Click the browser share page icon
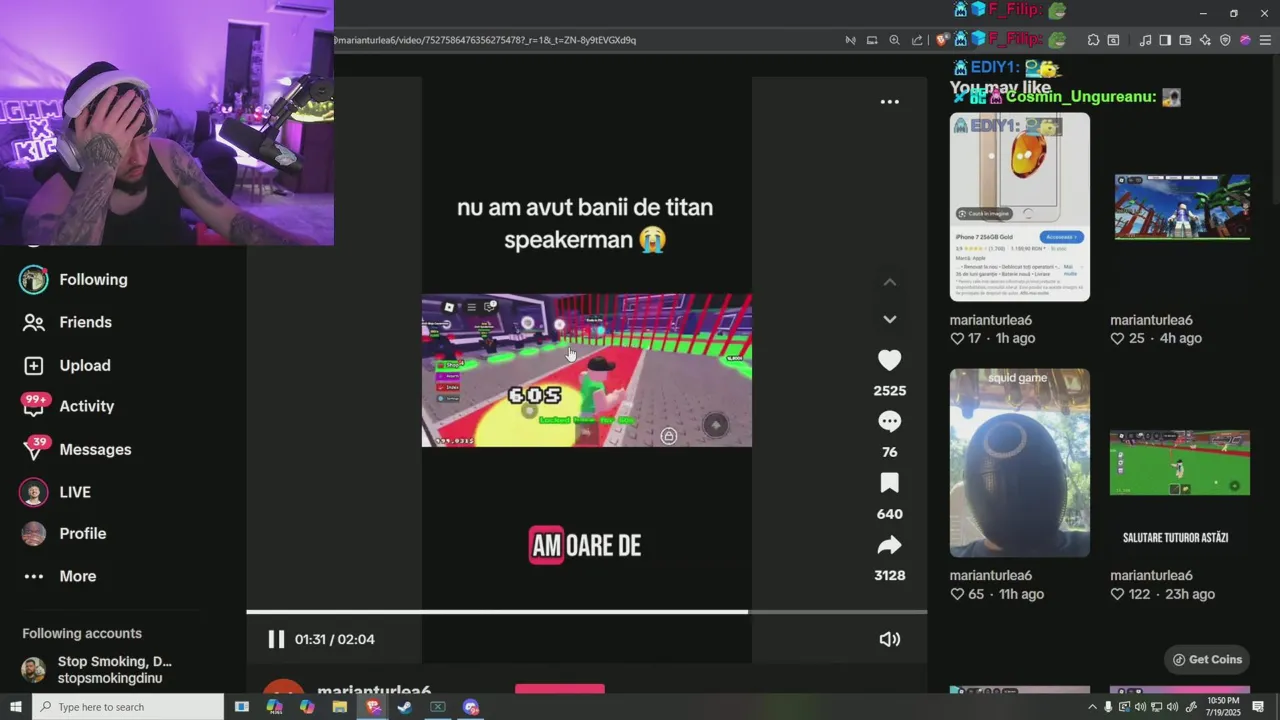This screenshot has height=720, width=1280. [x=917, y=40]
